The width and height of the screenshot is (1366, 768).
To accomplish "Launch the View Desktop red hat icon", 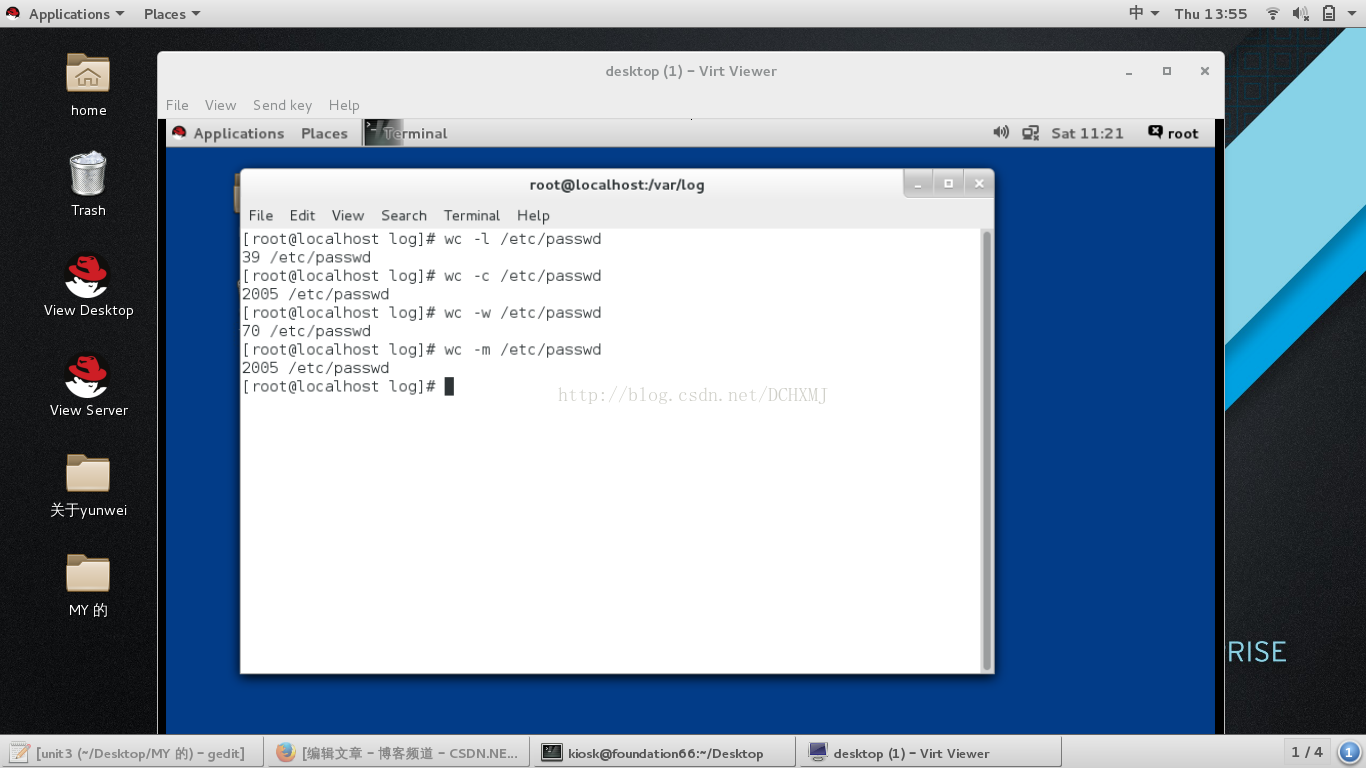I will (x=87, y=275).
